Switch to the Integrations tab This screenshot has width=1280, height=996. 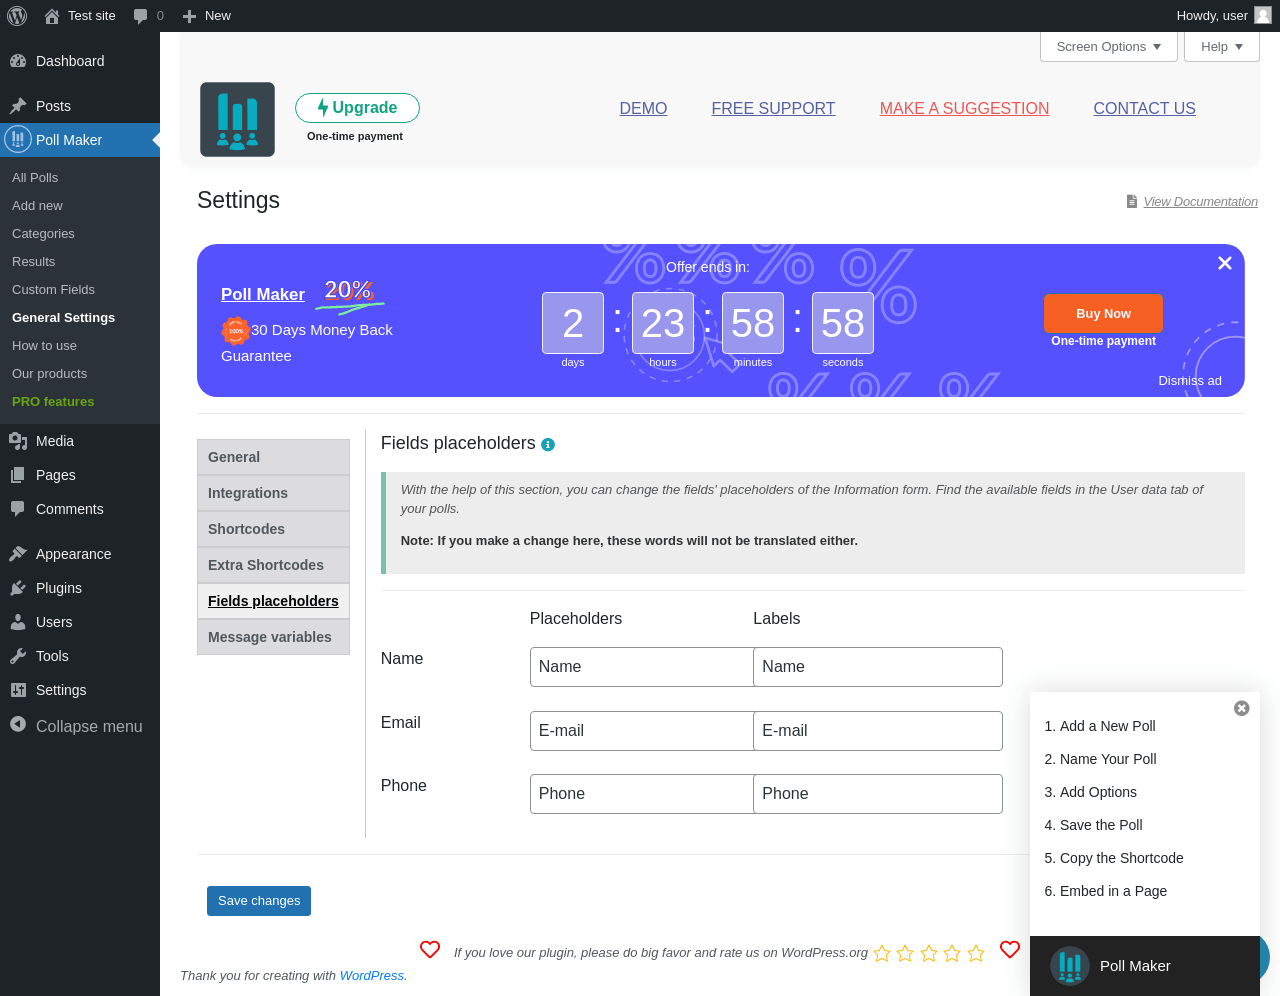273,493
